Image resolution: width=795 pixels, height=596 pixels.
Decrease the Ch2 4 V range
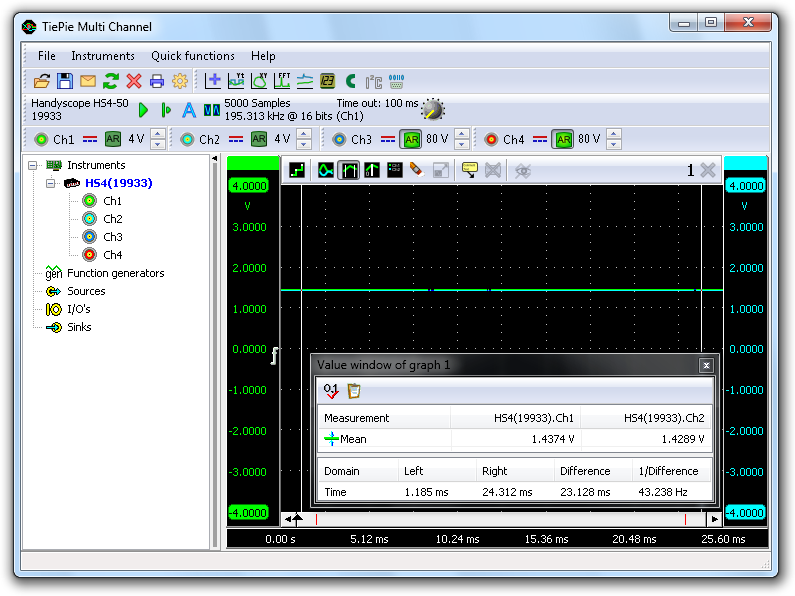[304, 144]
